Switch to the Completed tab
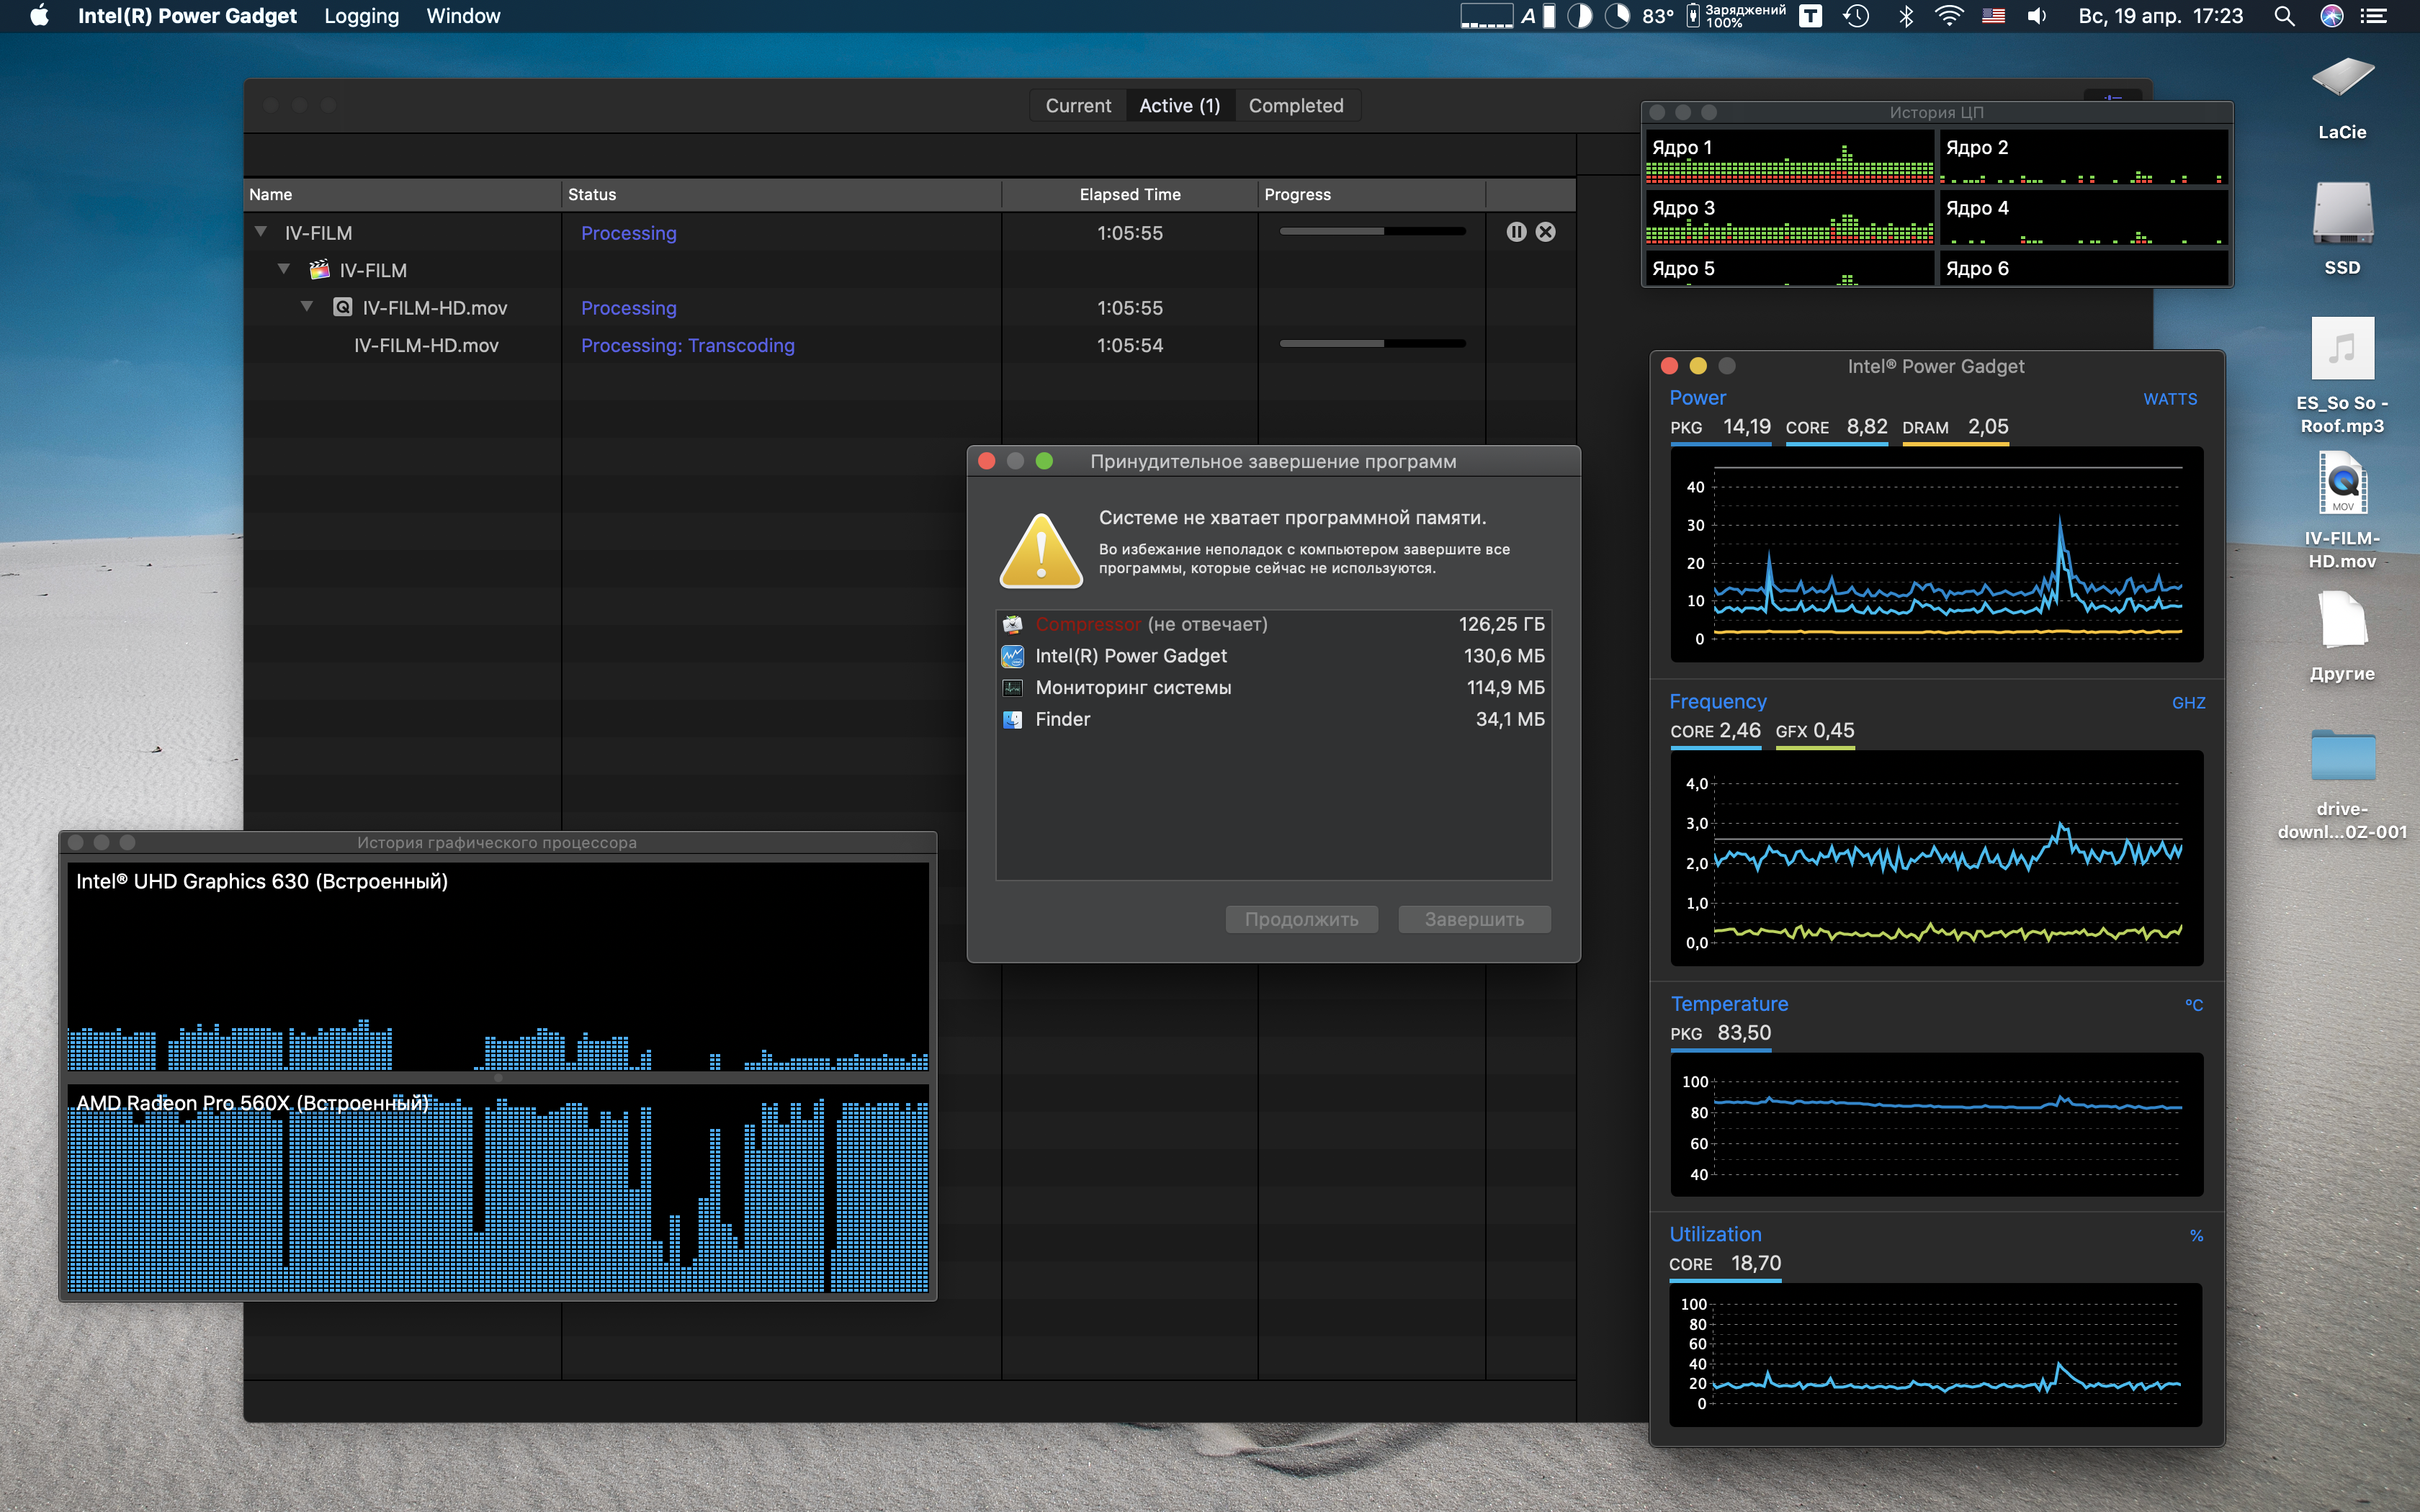This screenshot has height=1512, width=2420. 1295,106
